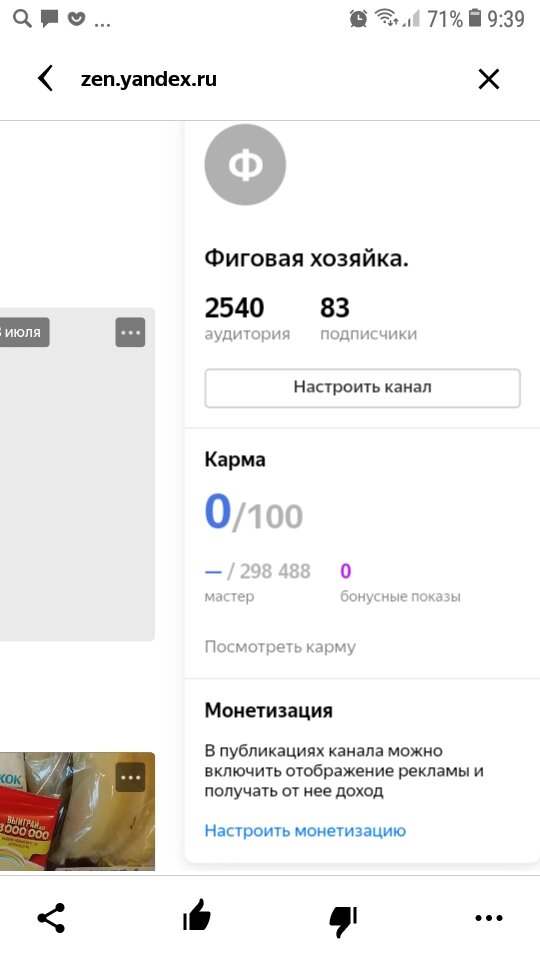
Task: Open the publication photo thumbnail
Action: [77, 811]
